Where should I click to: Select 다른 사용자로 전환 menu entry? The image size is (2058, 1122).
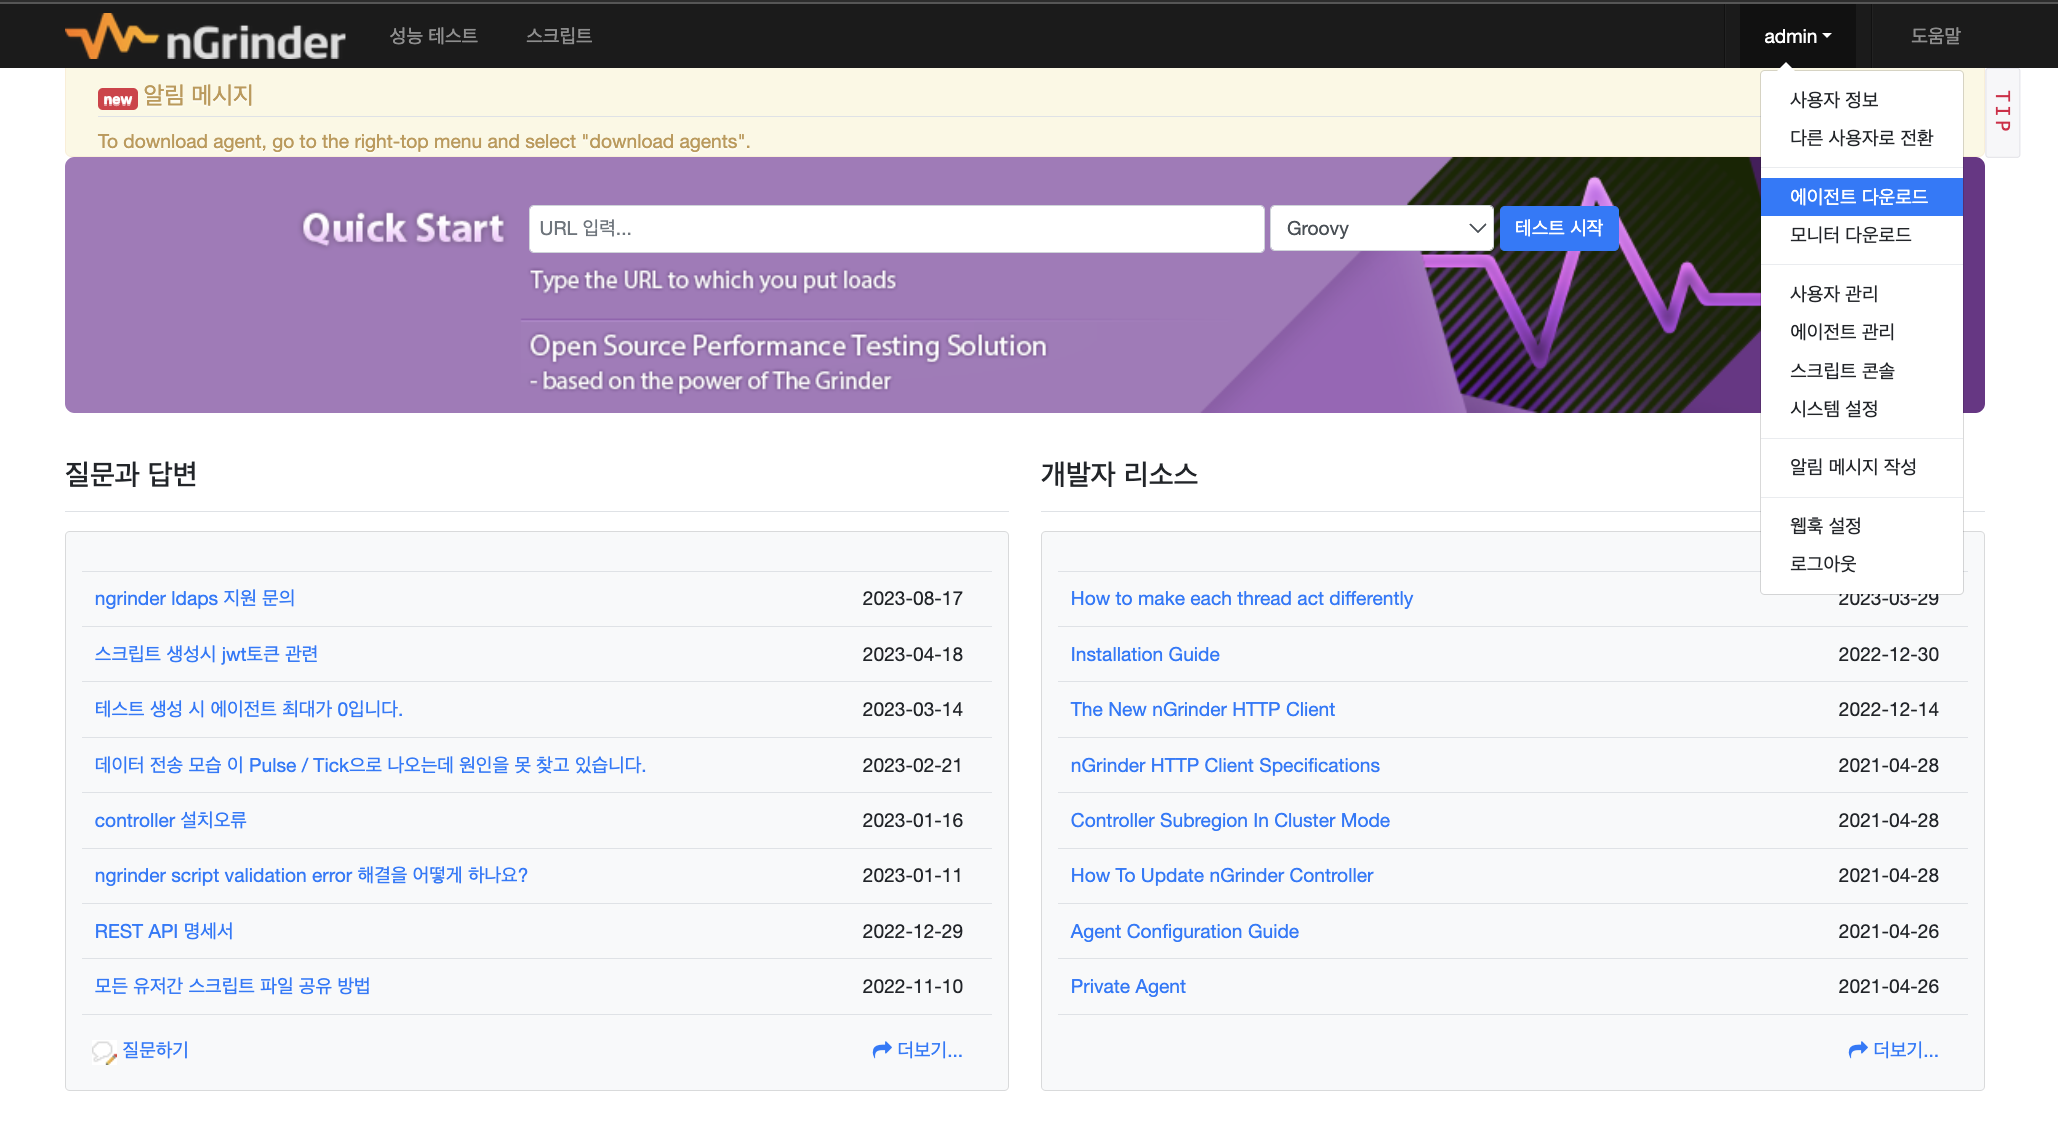1861,138
